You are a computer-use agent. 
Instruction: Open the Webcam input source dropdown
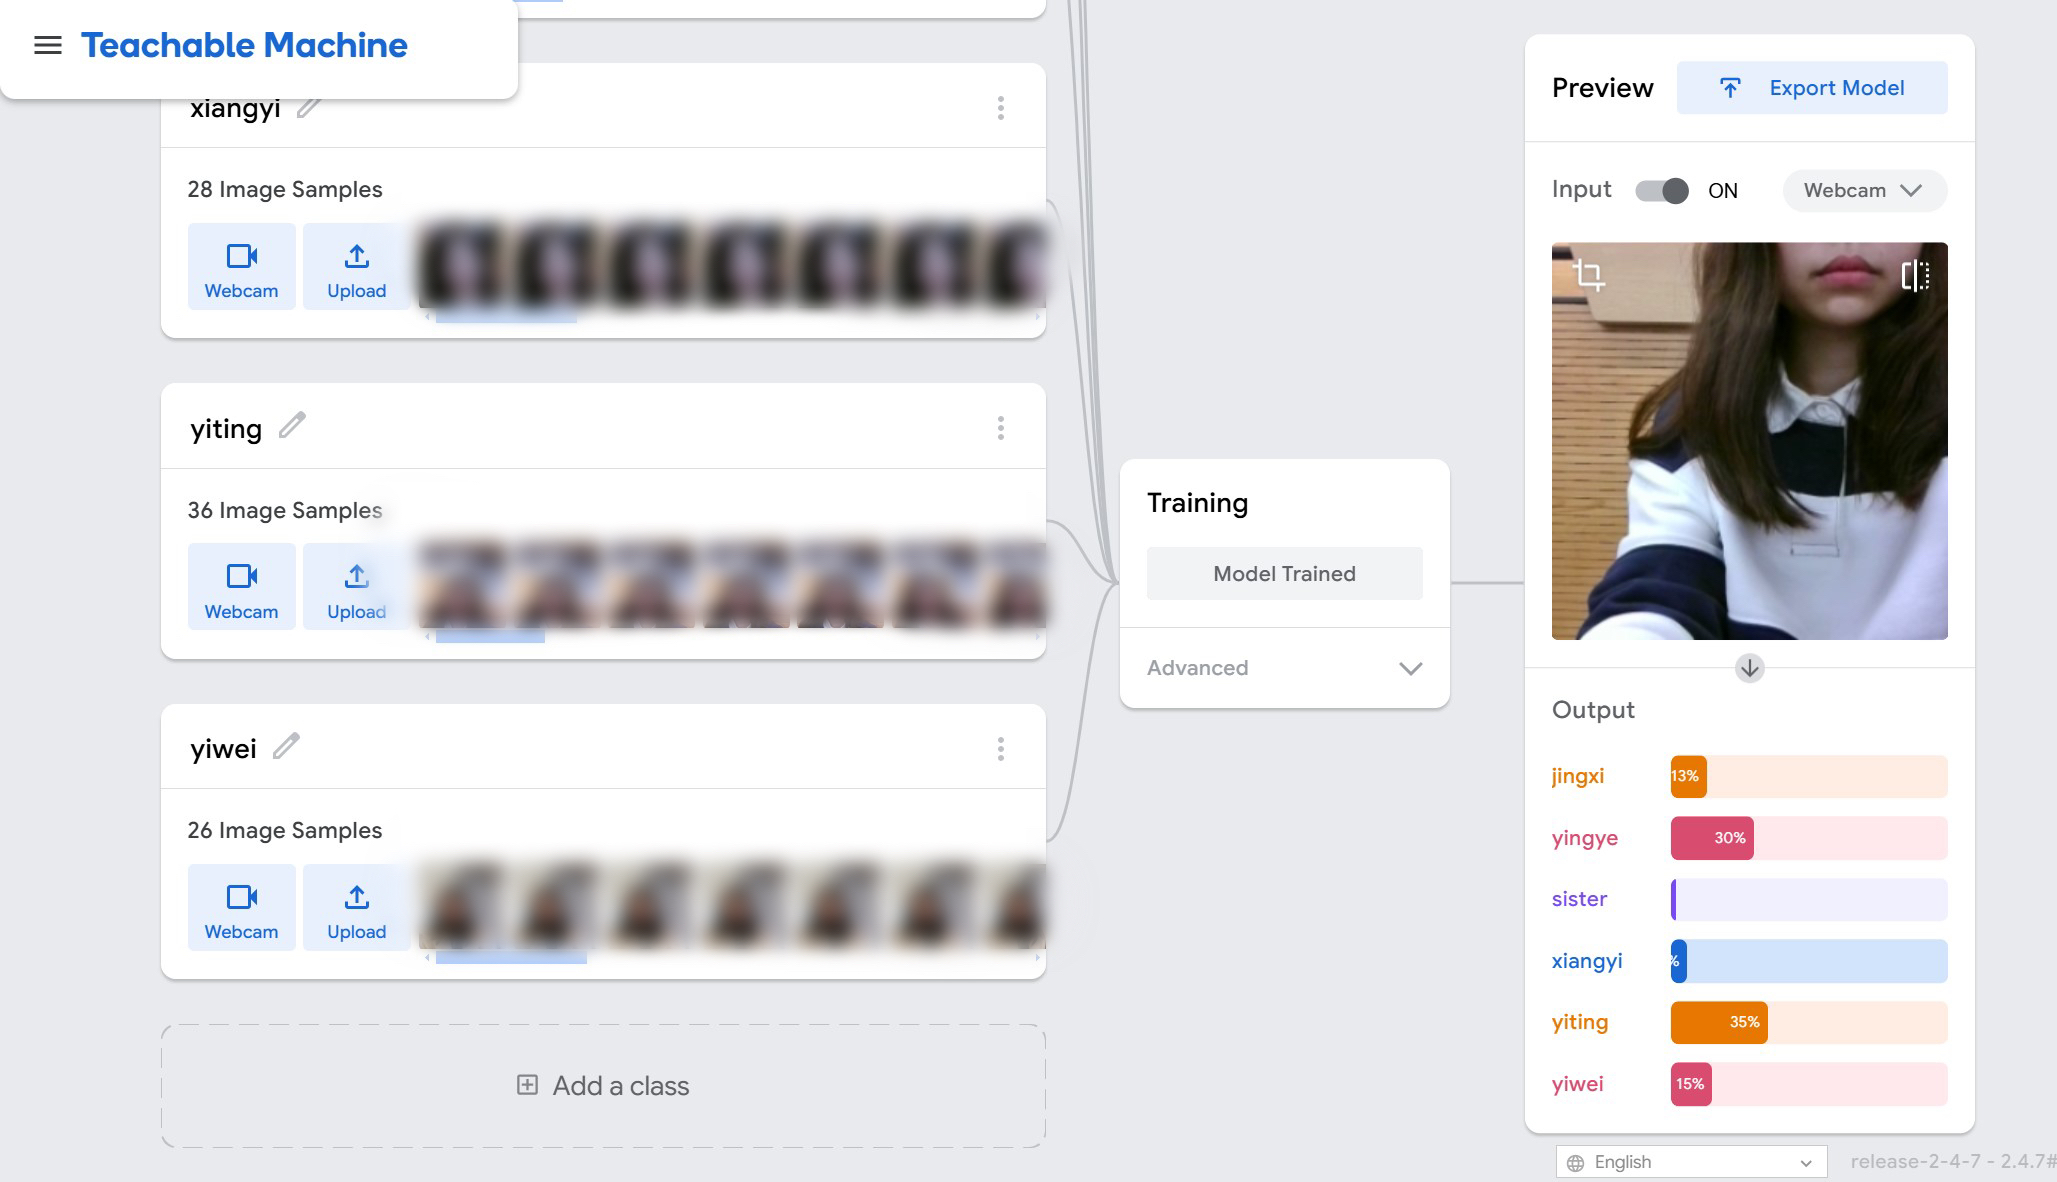click(1863, 190)
